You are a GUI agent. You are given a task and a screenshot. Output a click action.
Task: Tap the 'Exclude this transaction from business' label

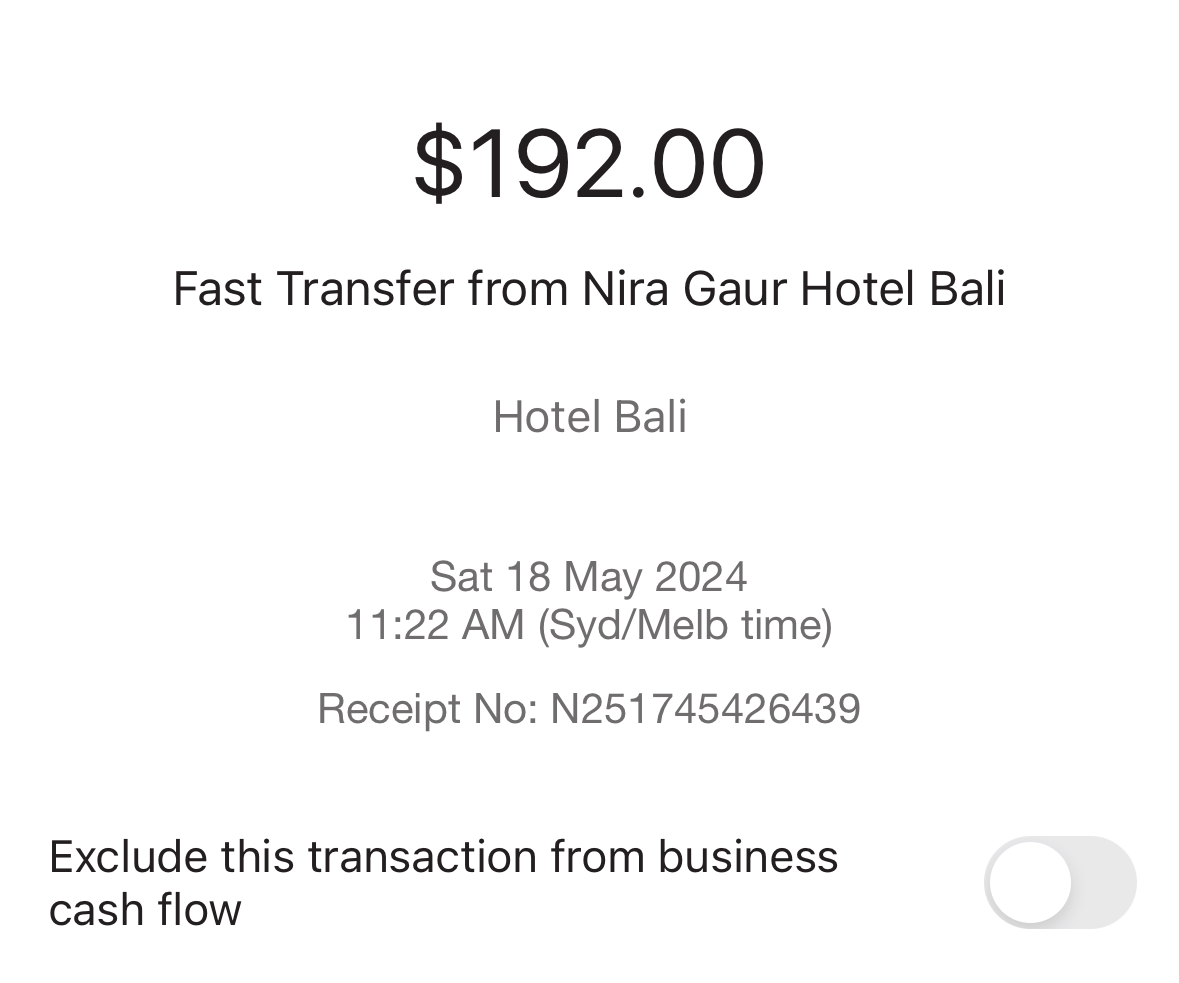click(x=444, y=857)
